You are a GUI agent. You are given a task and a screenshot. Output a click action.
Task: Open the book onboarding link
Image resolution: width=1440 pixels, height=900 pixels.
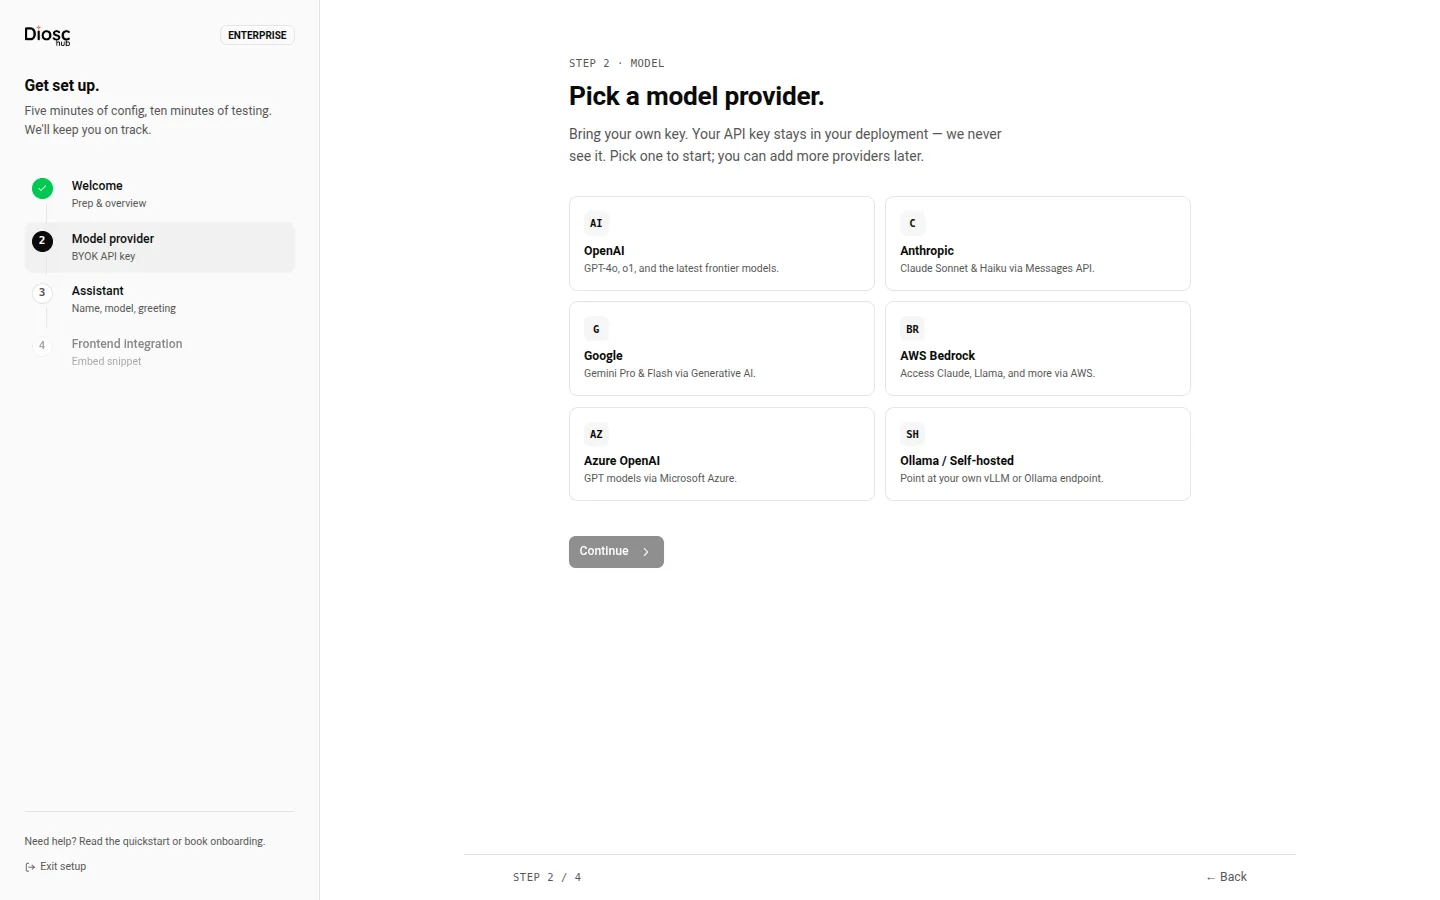click(224, 842)
